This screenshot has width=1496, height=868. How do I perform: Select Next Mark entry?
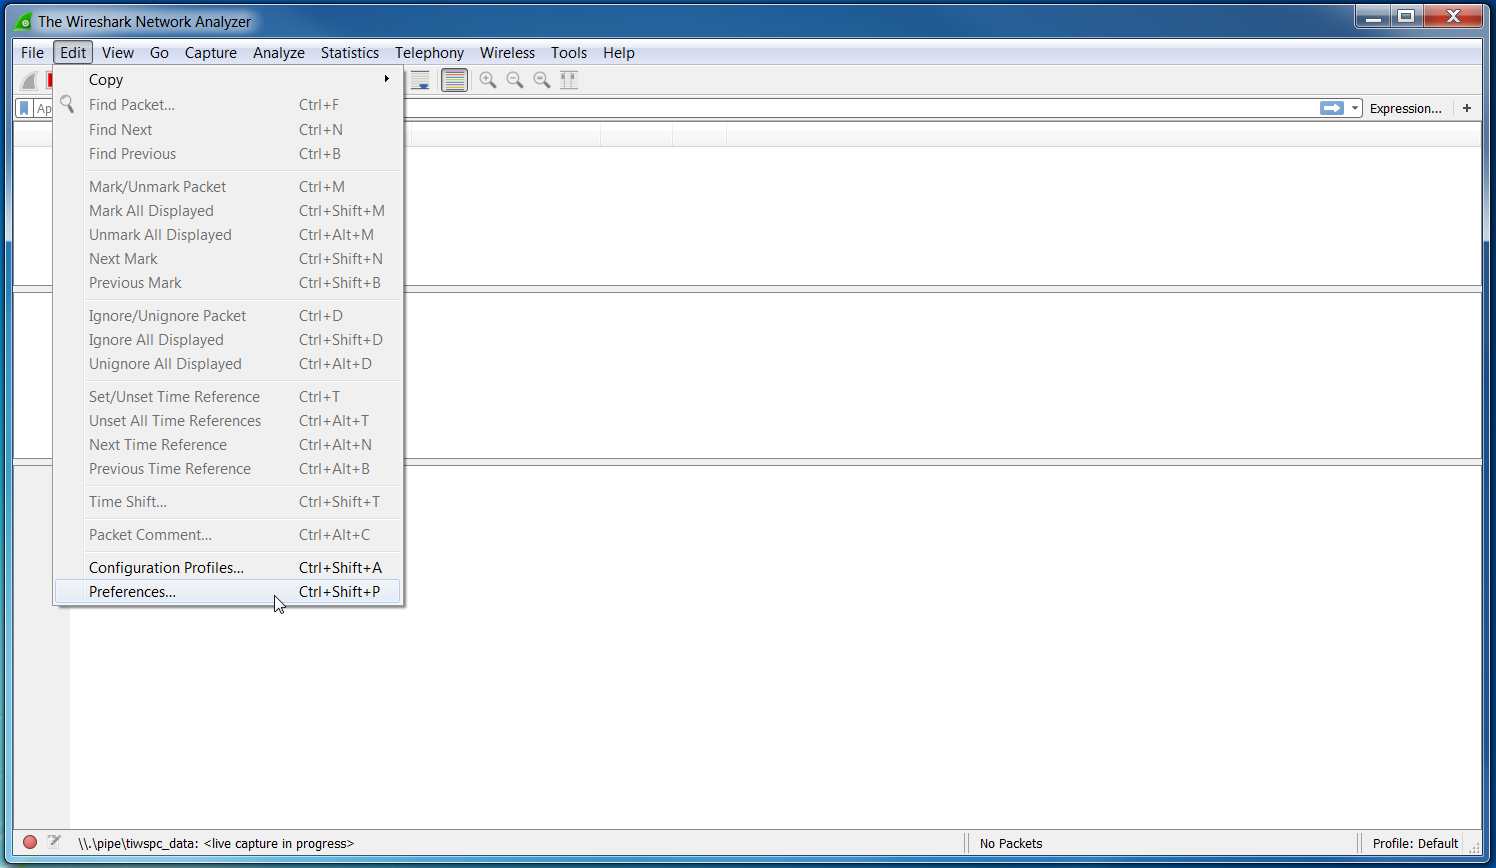point(229,259)
